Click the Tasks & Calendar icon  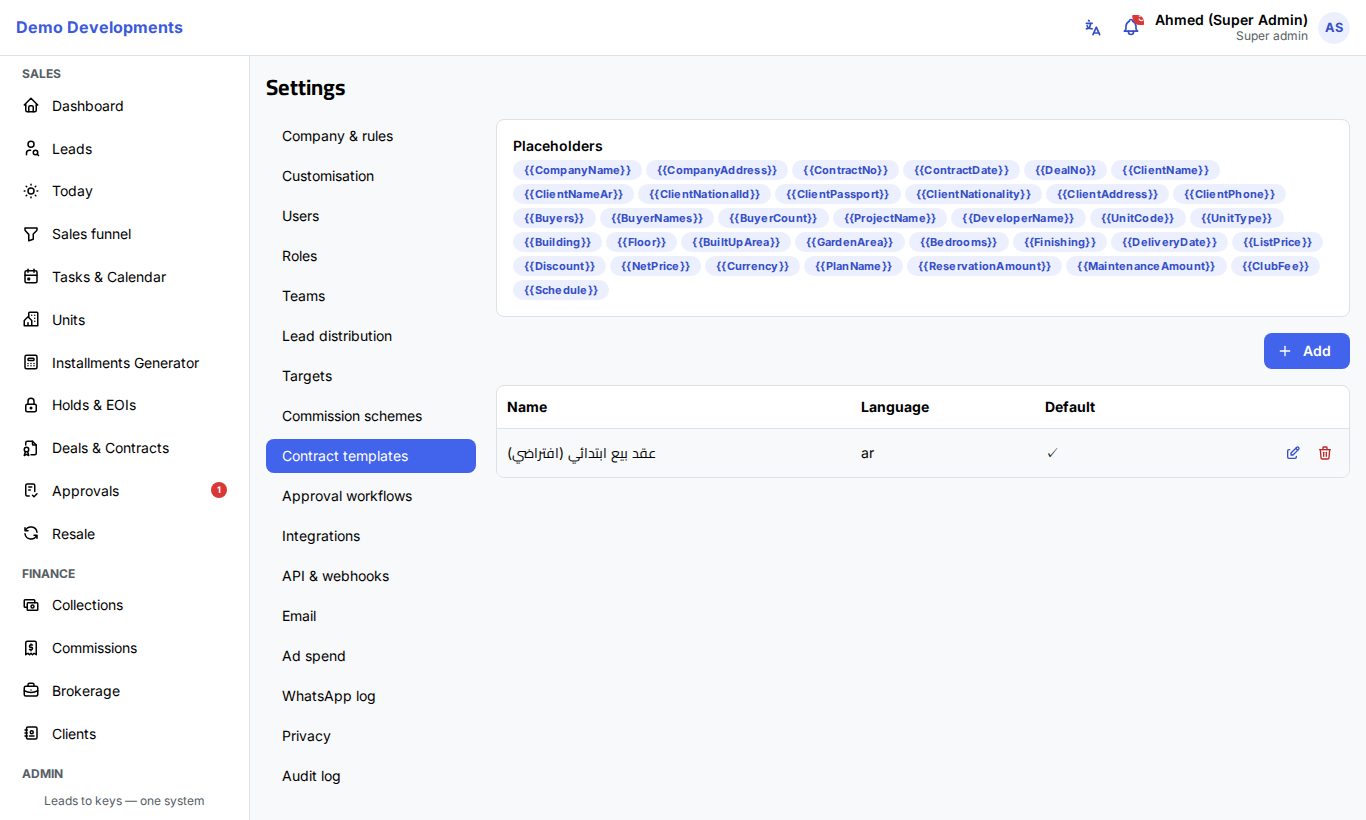31,277
